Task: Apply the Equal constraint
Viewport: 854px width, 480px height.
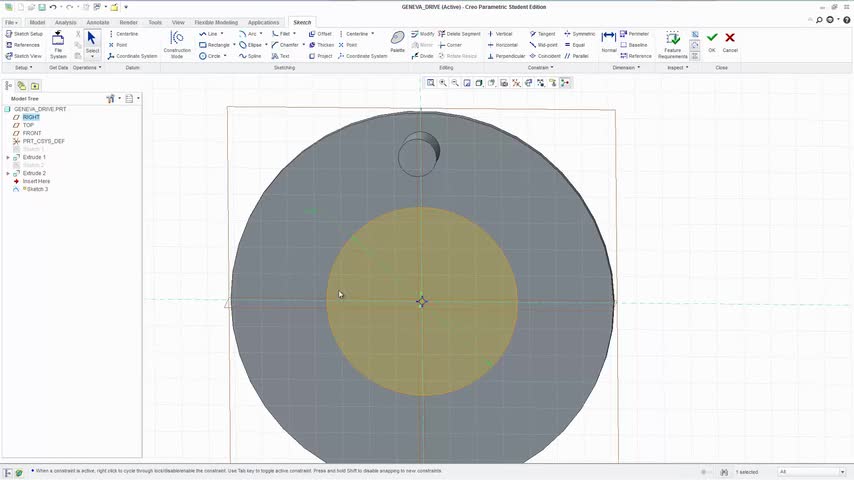Action: point(574,45)
